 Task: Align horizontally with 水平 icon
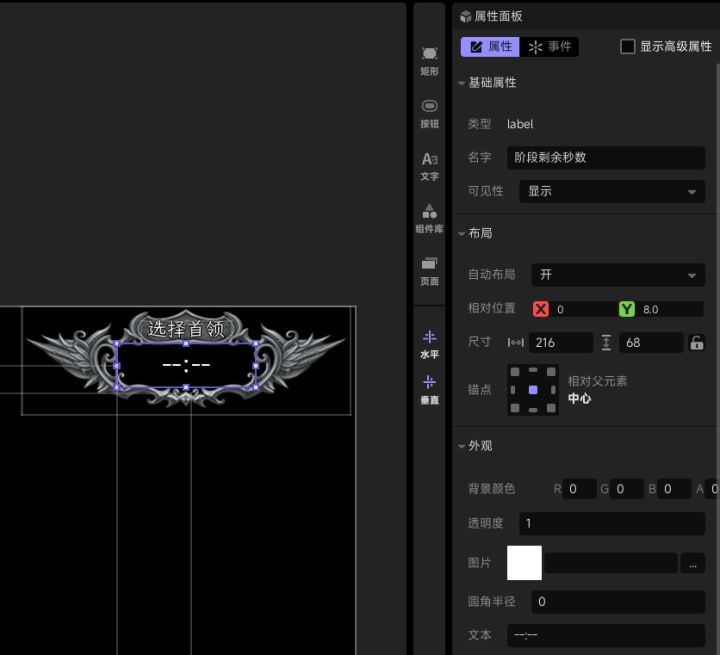point(430,344)
